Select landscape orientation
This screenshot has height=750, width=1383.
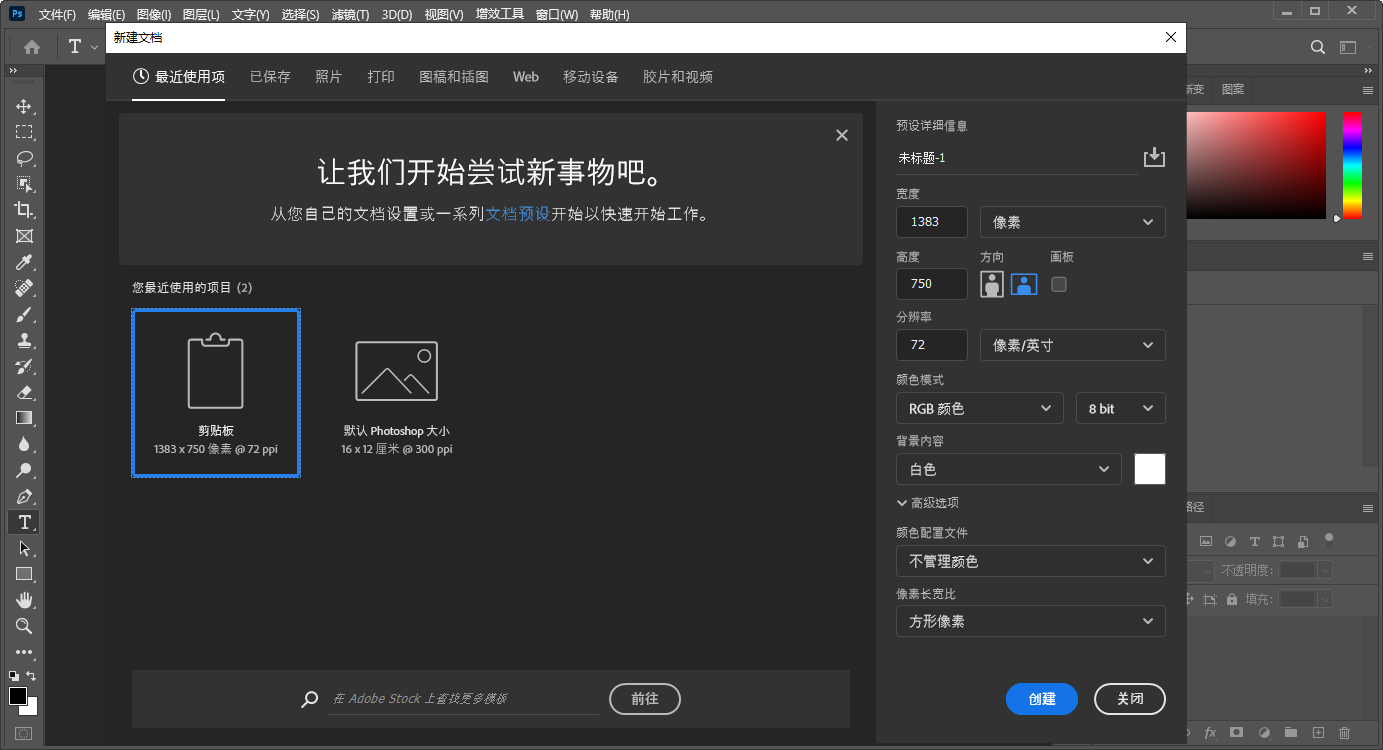pyautogui.click(x=1023, y=284)
